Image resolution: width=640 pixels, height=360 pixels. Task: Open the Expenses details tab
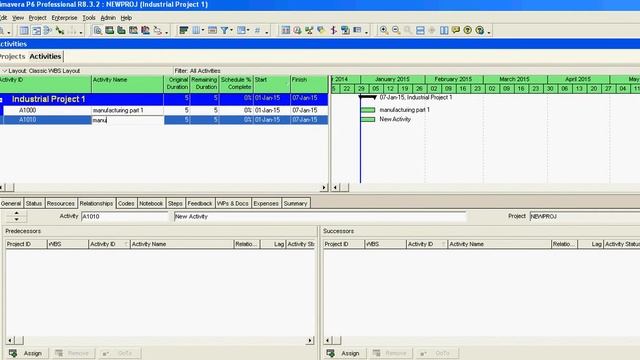tap(266, 203)
